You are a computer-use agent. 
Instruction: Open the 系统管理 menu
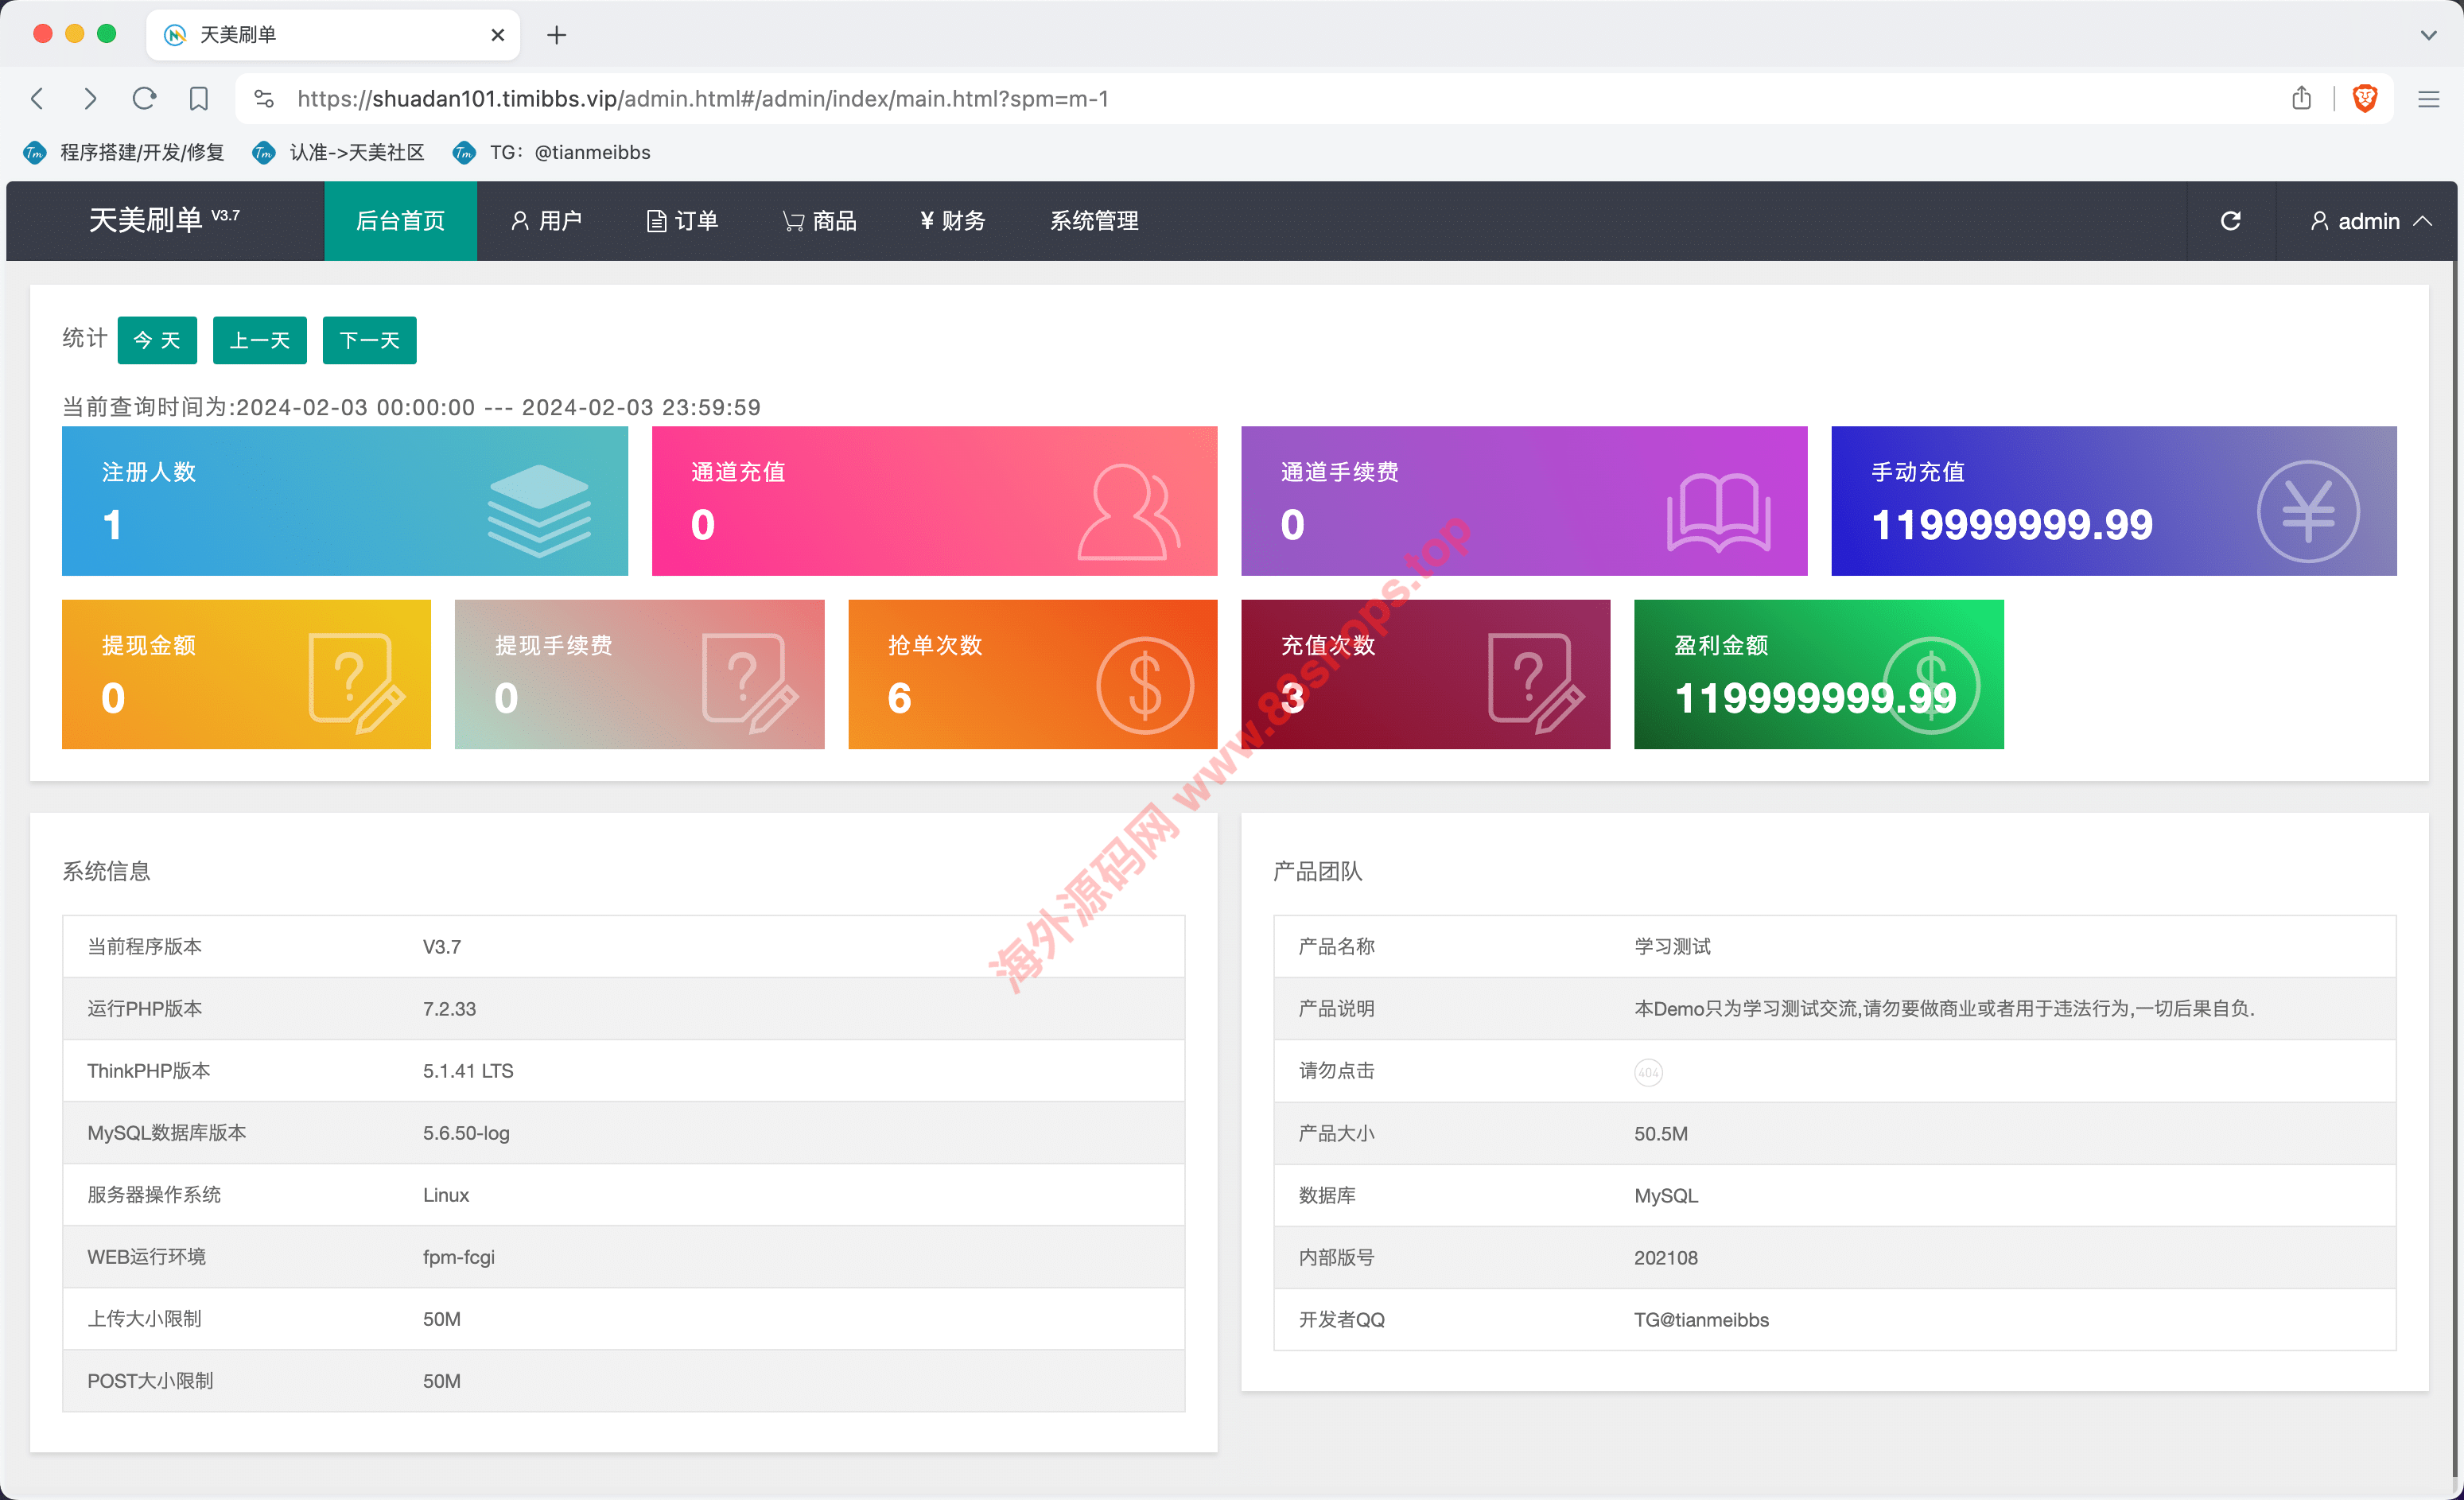coord(1093,221)
